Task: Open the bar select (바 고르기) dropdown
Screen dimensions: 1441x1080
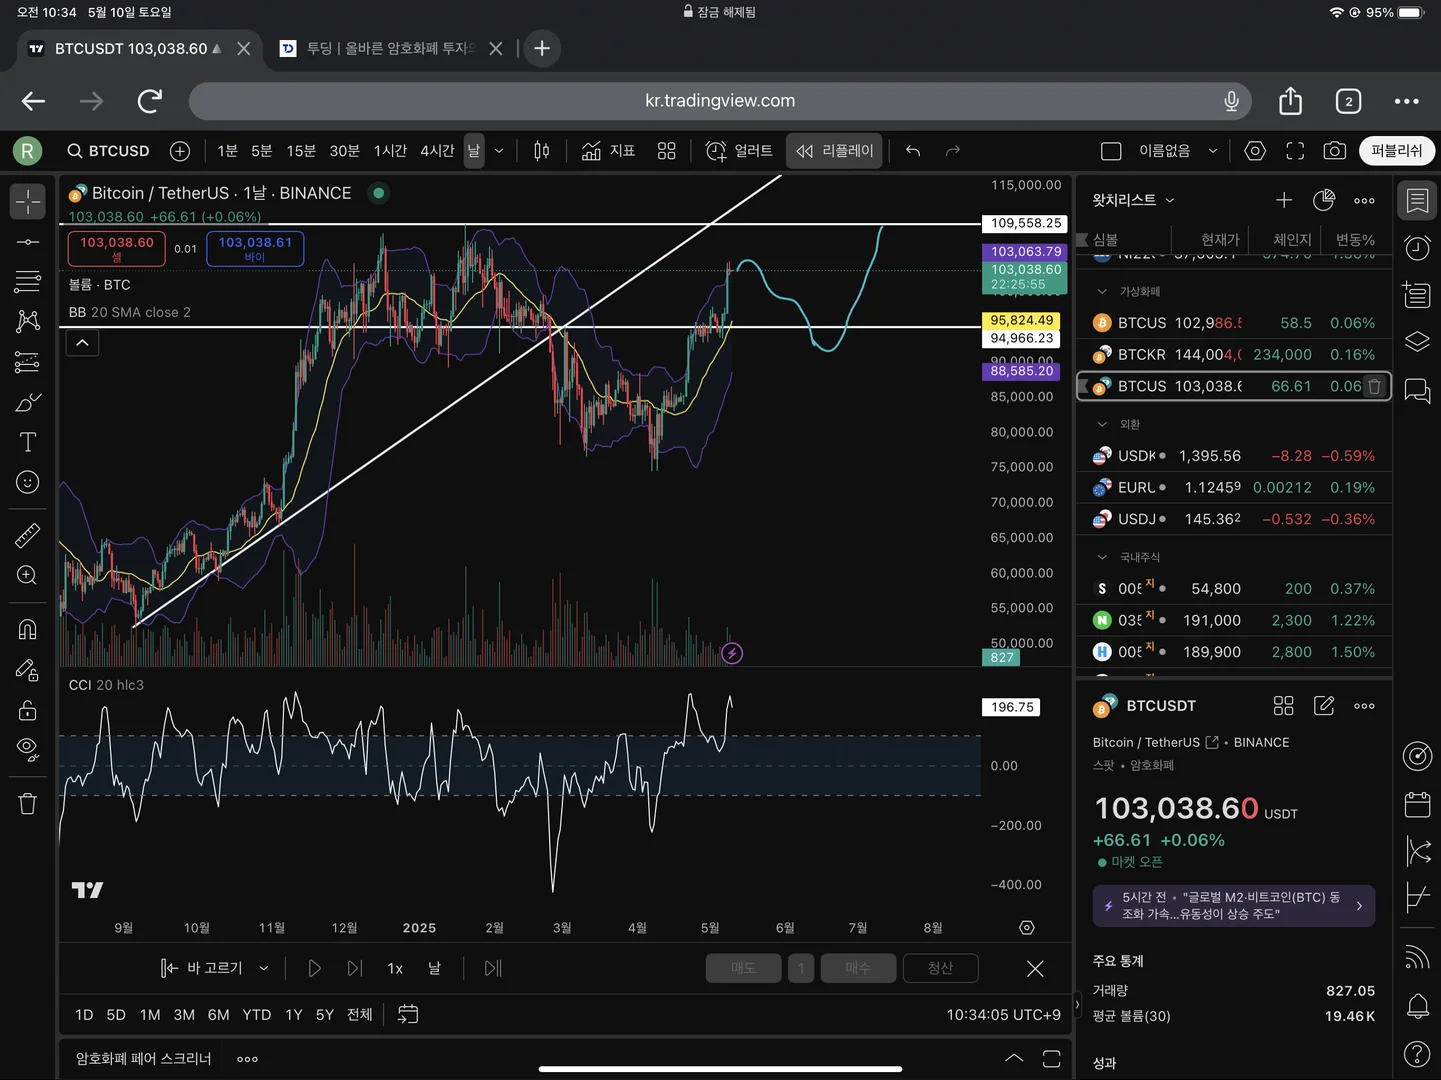Action: click(215, 968)
